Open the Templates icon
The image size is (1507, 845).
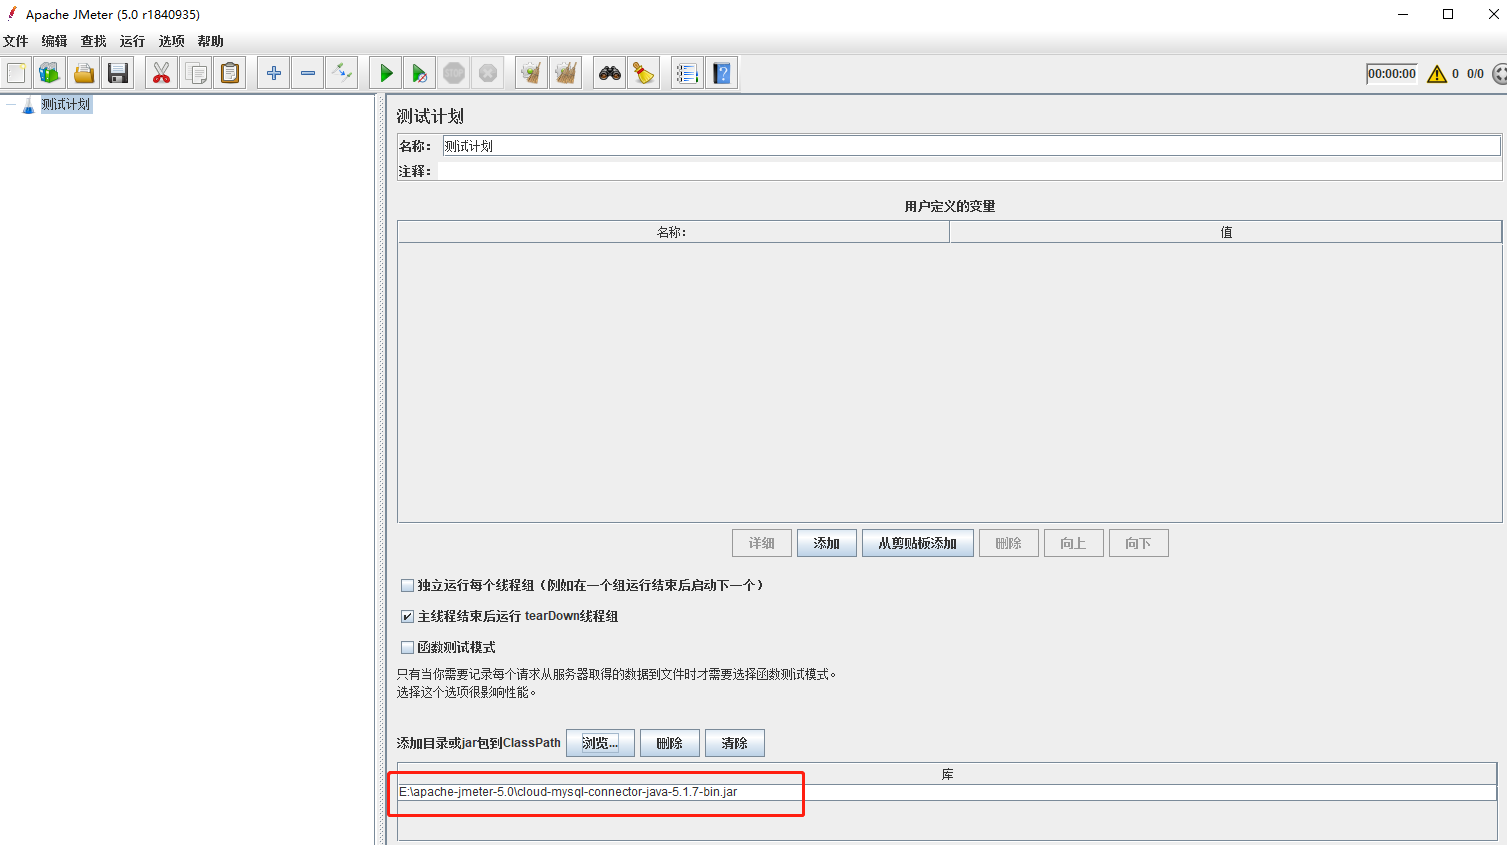click(x=49, y=73)
